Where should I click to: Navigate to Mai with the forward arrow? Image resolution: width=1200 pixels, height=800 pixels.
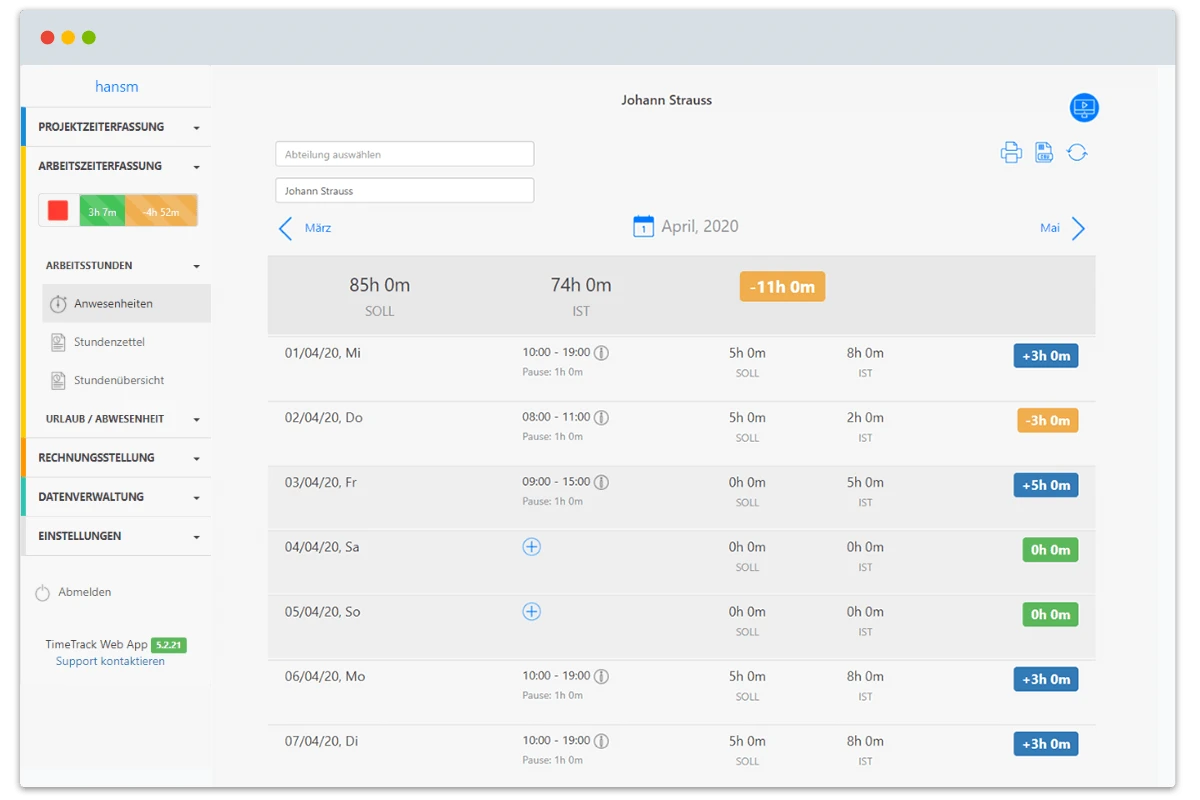(1079, 228)
